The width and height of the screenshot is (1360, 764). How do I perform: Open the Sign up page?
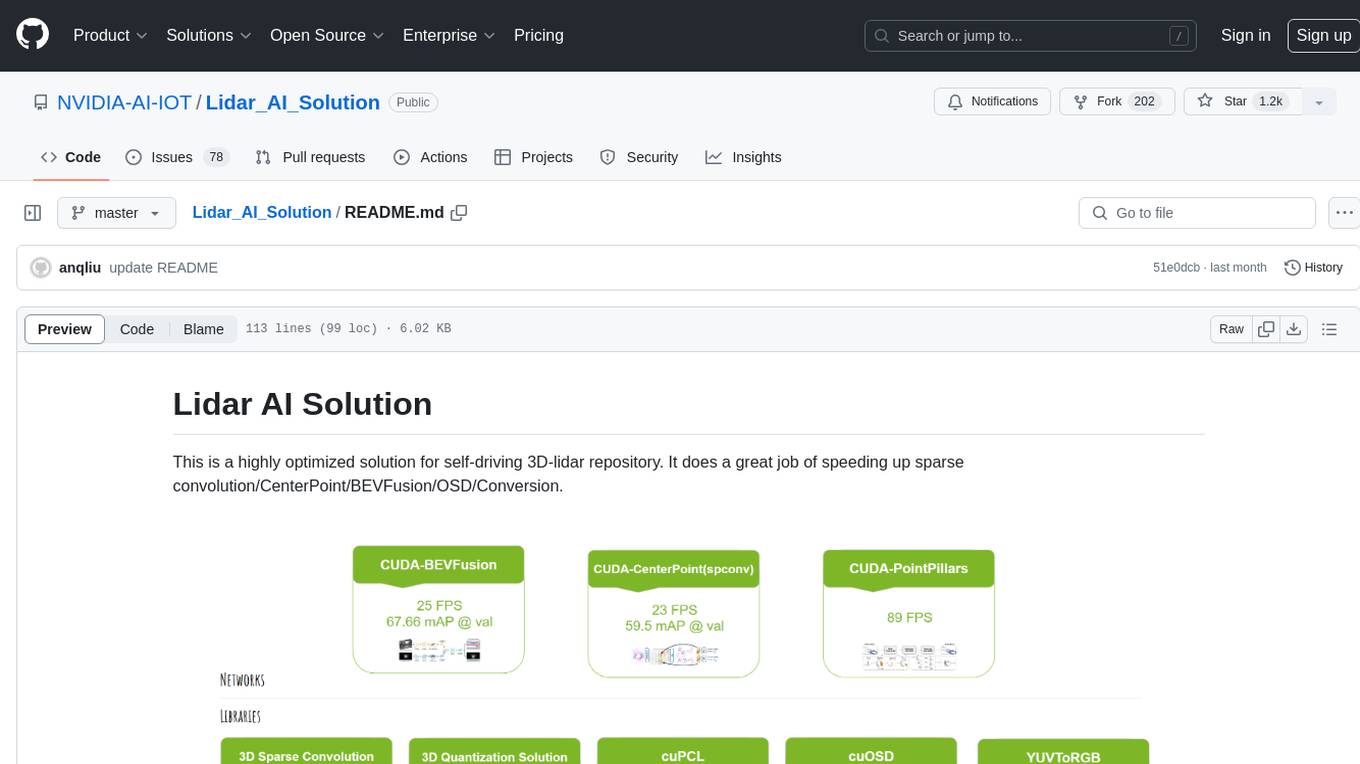tap(1323, 35)
